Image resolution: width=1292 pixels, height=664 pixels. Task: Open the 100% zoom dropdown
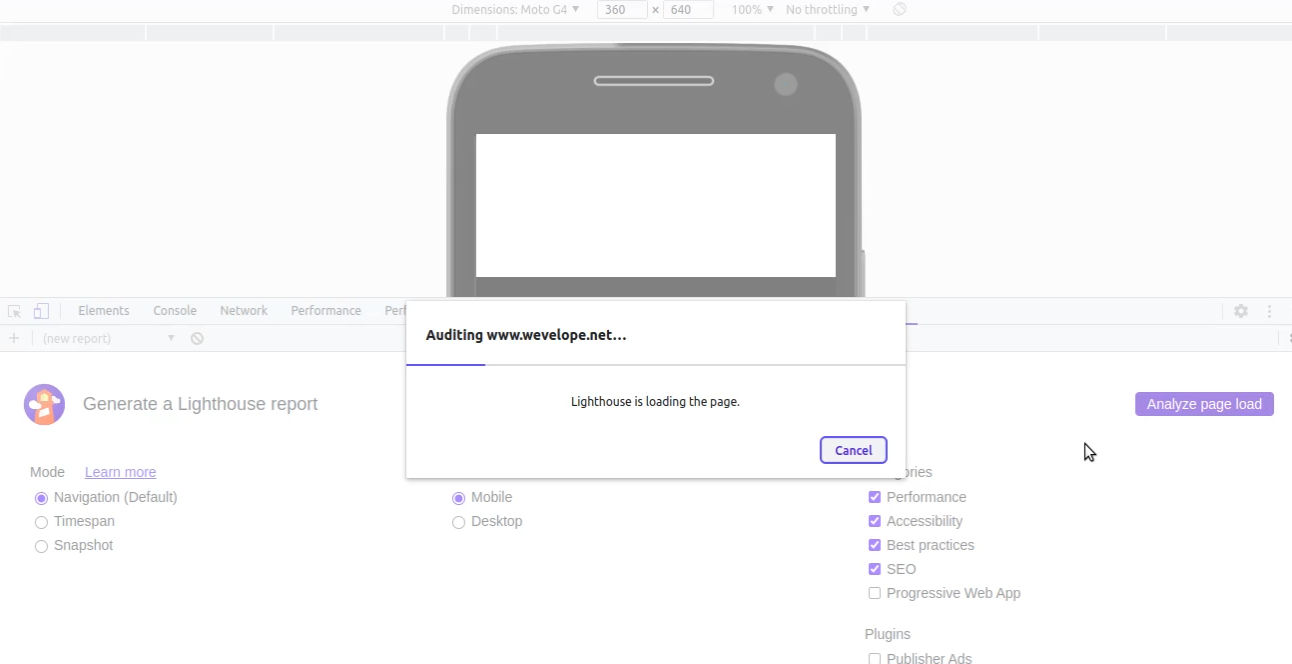click(752, 9)
